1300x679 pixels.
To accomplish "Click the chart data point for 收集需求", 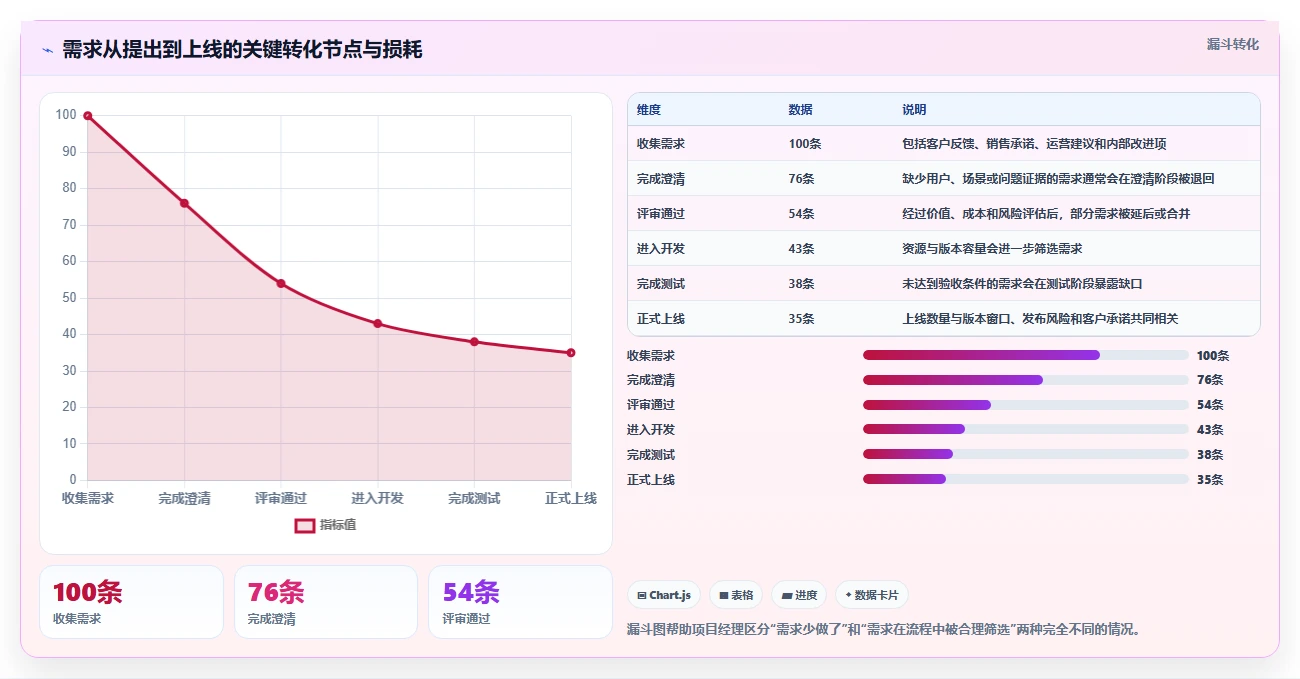I will coord(88,116).
